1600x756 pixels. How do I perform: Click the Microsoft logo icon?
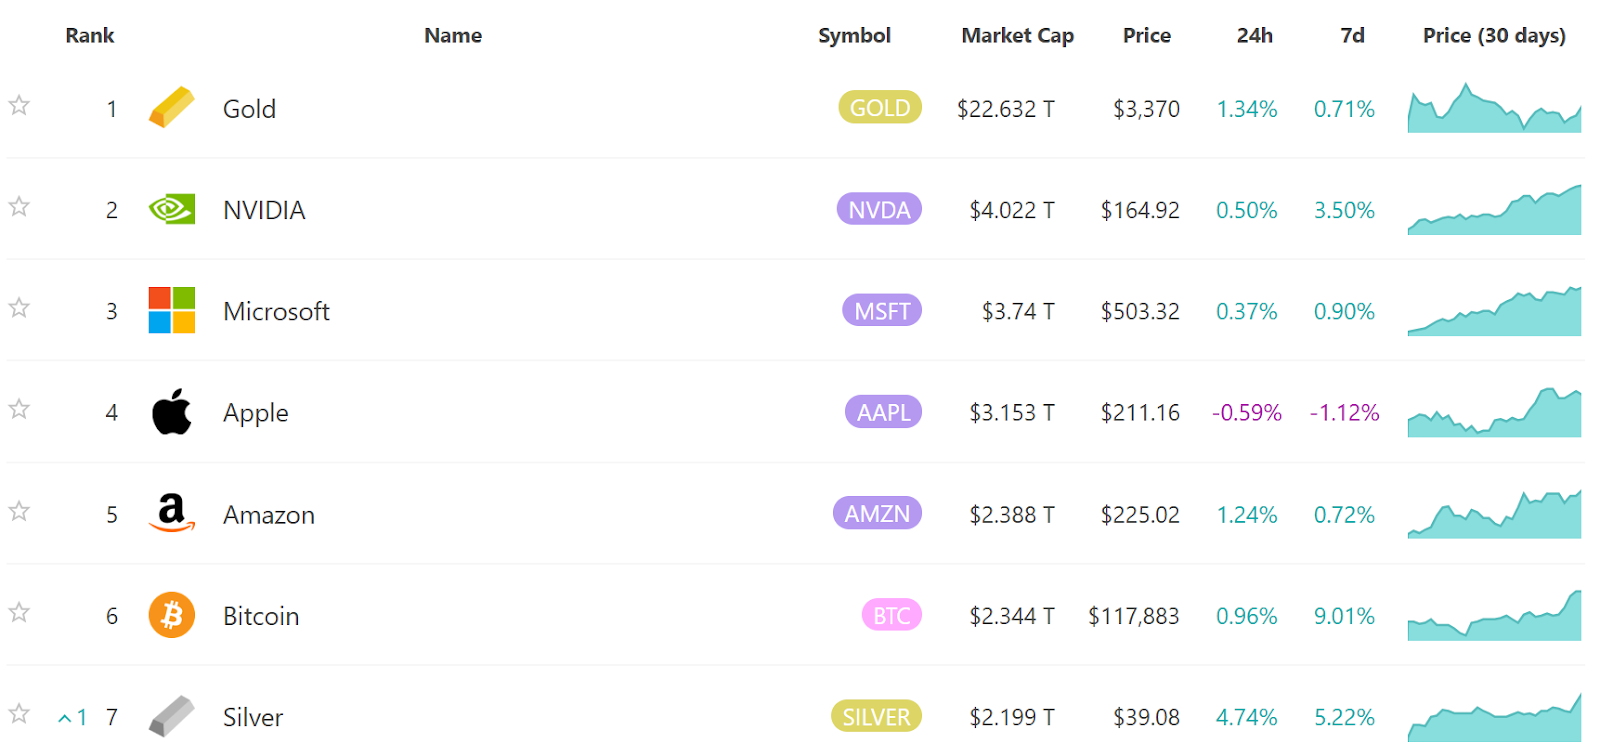tap(171, 310)
